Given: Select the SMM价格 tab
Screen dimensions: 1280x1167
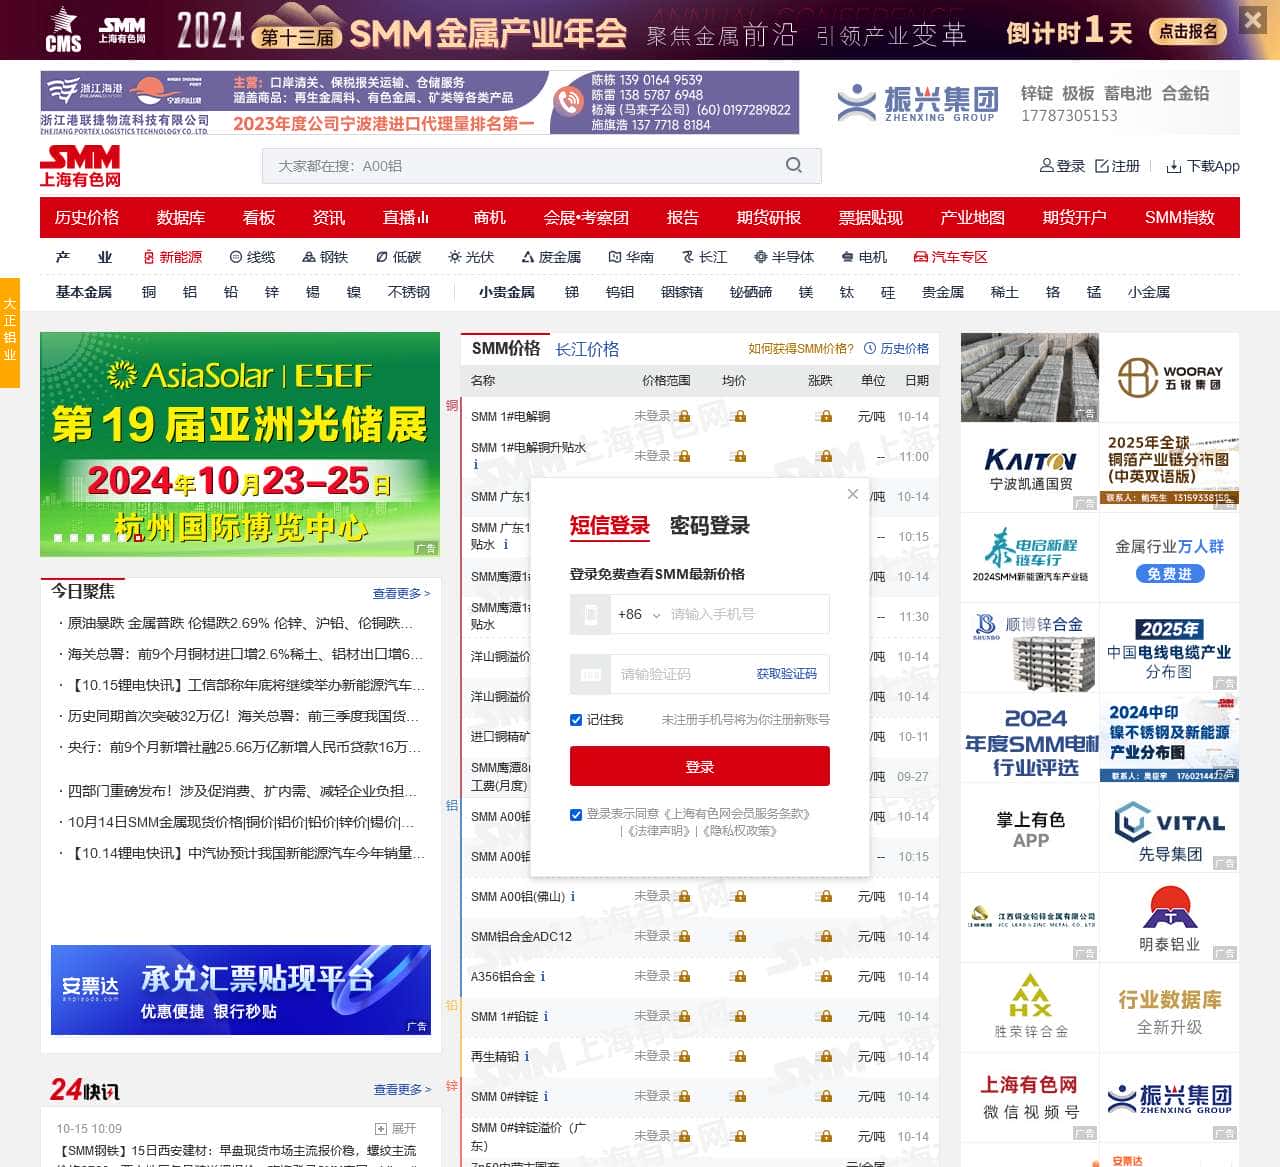Looking at the screenshot, I should click(506, 348).
